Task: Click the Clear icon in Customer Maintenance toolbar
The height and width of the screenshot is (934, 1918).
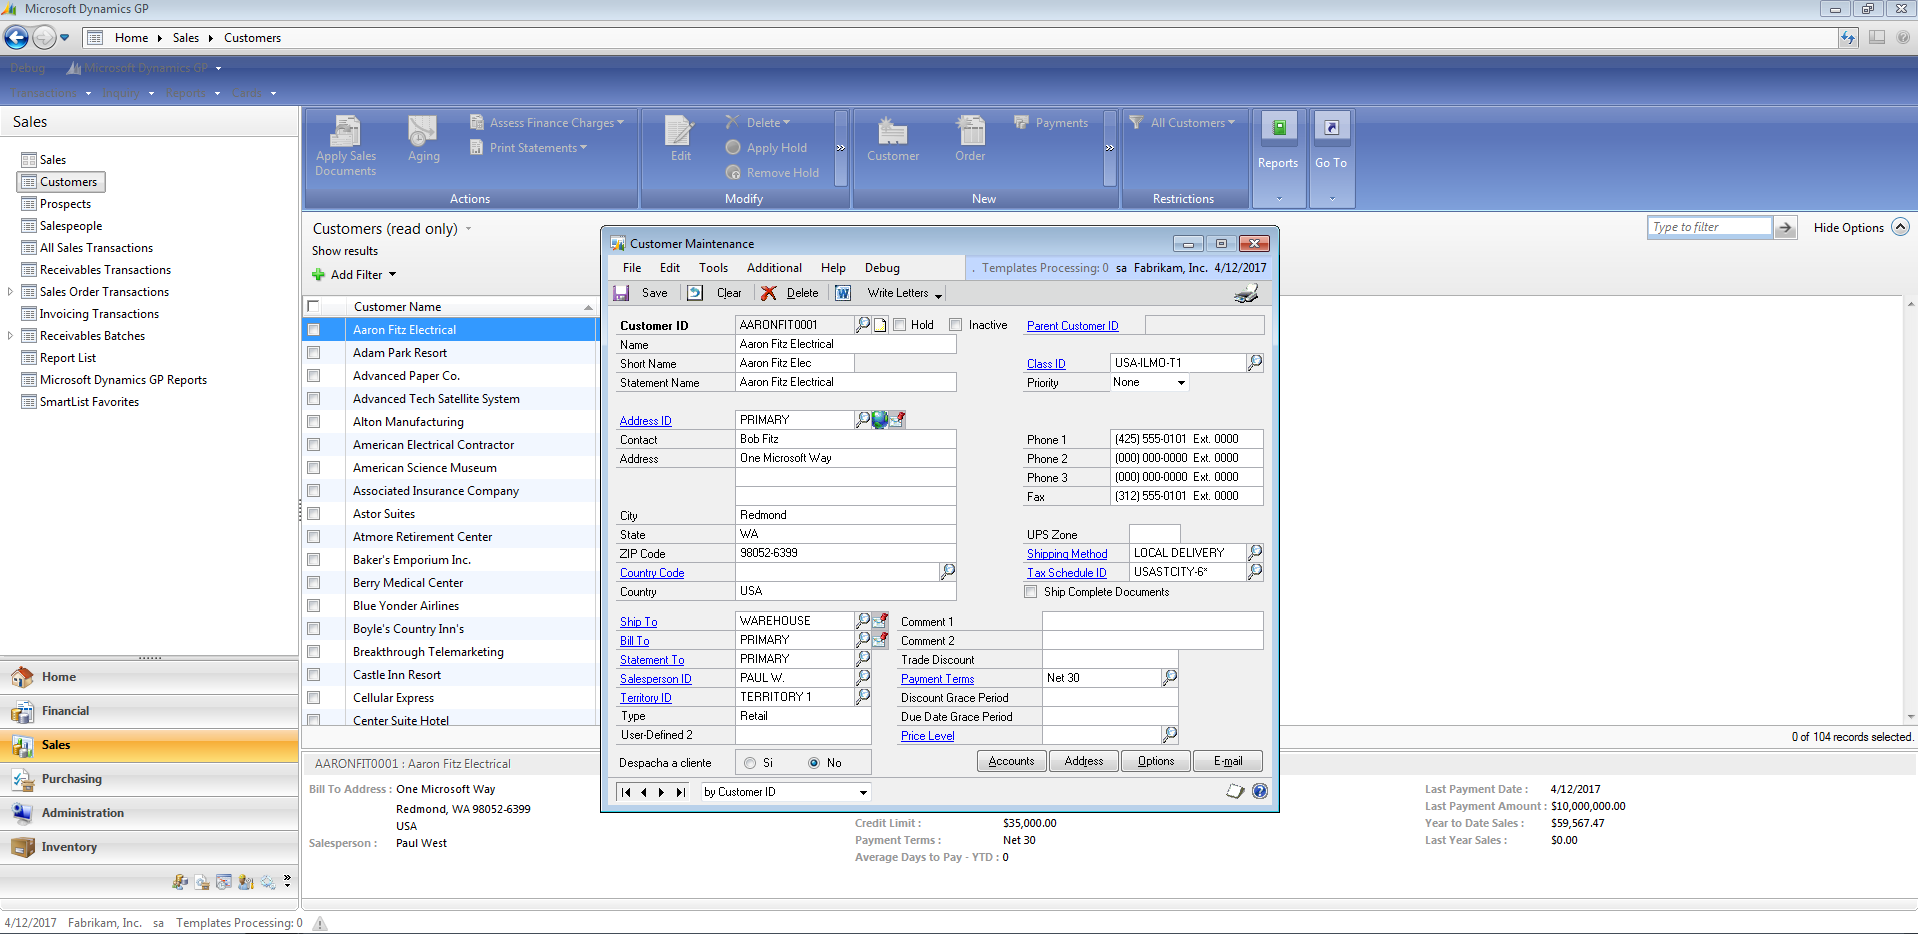Action: pyautogui.click(x=695, y=293)
